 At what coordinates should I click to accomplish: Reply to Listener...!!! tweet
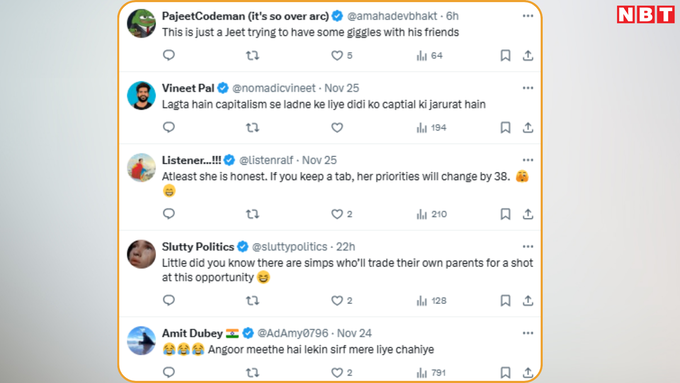(169, 214)
